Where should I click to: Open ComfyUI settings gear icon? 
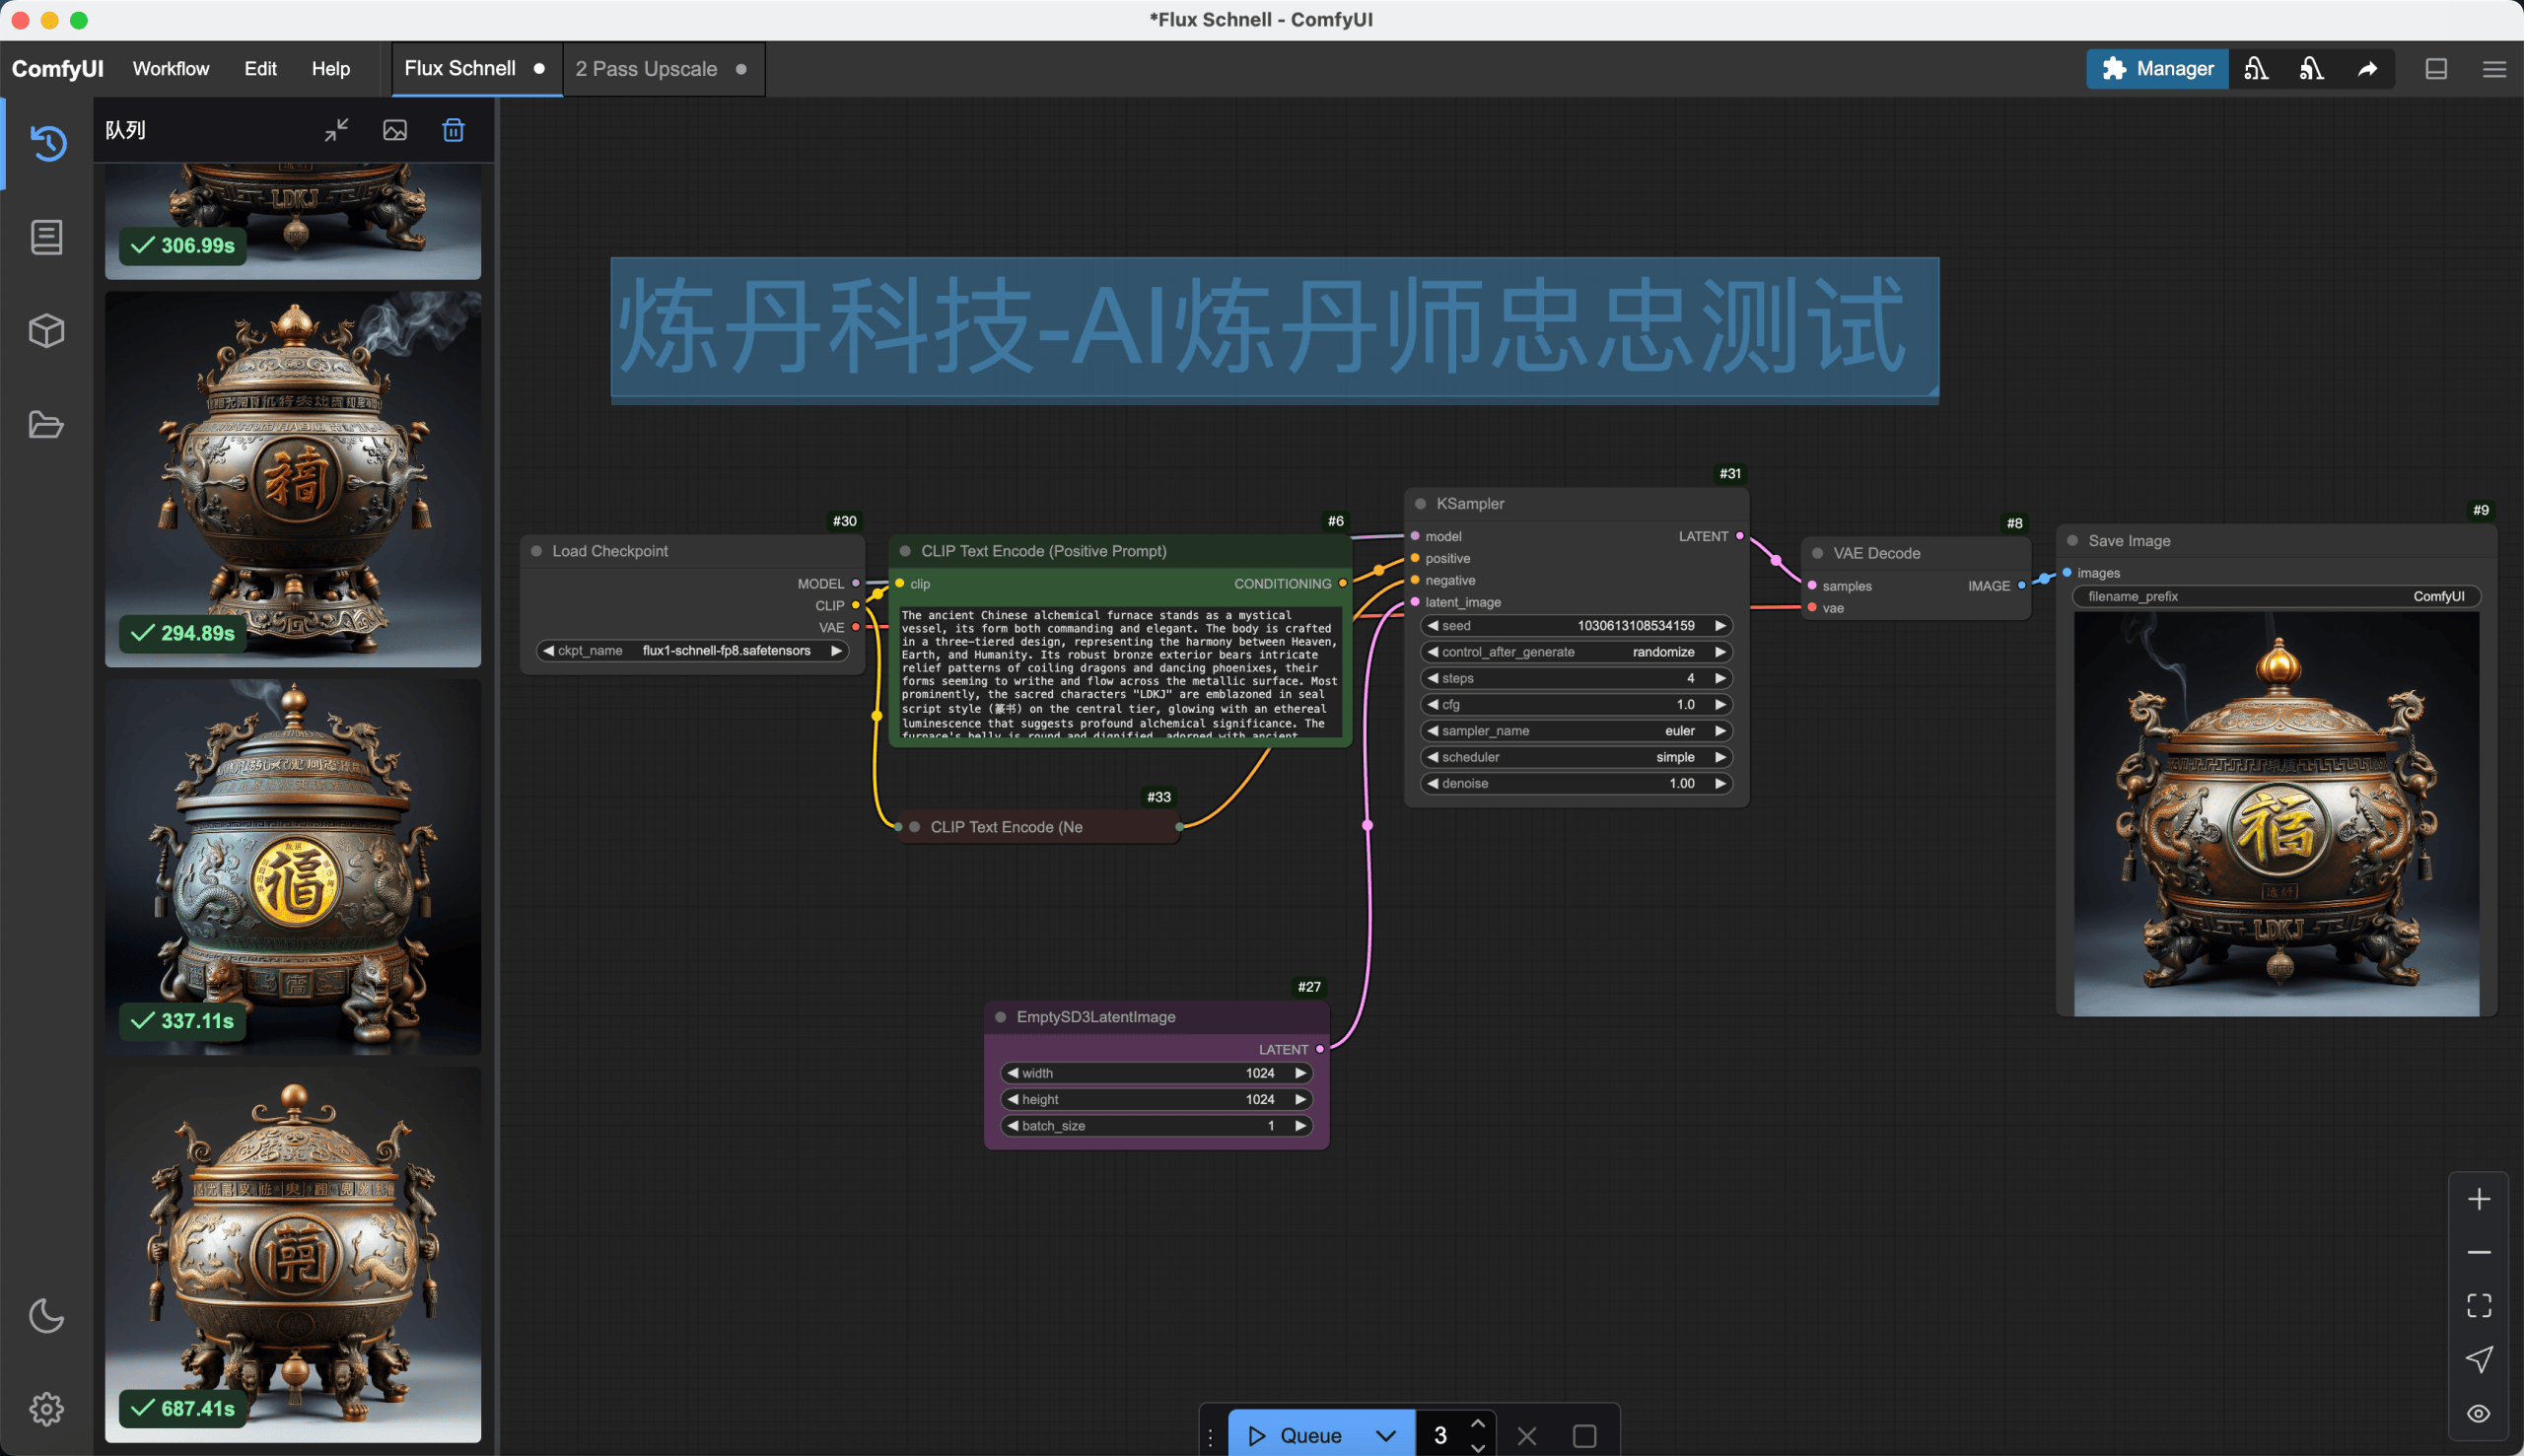[x=46, y=1409]
